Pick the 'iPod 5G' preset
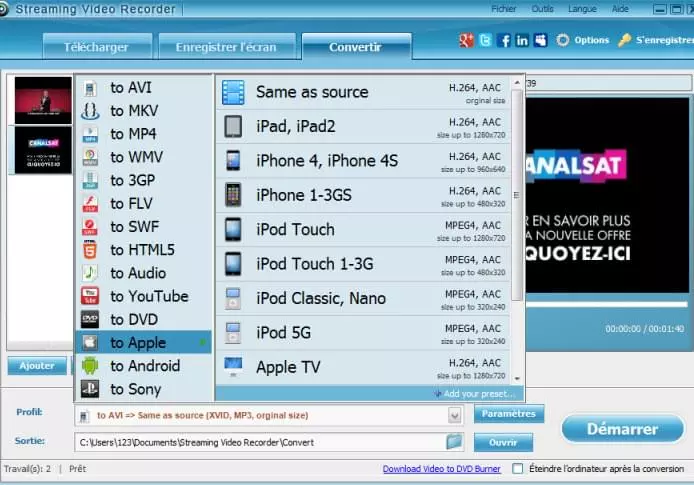Viewport: 694px width, 485px height. click(x=363, y=333)
